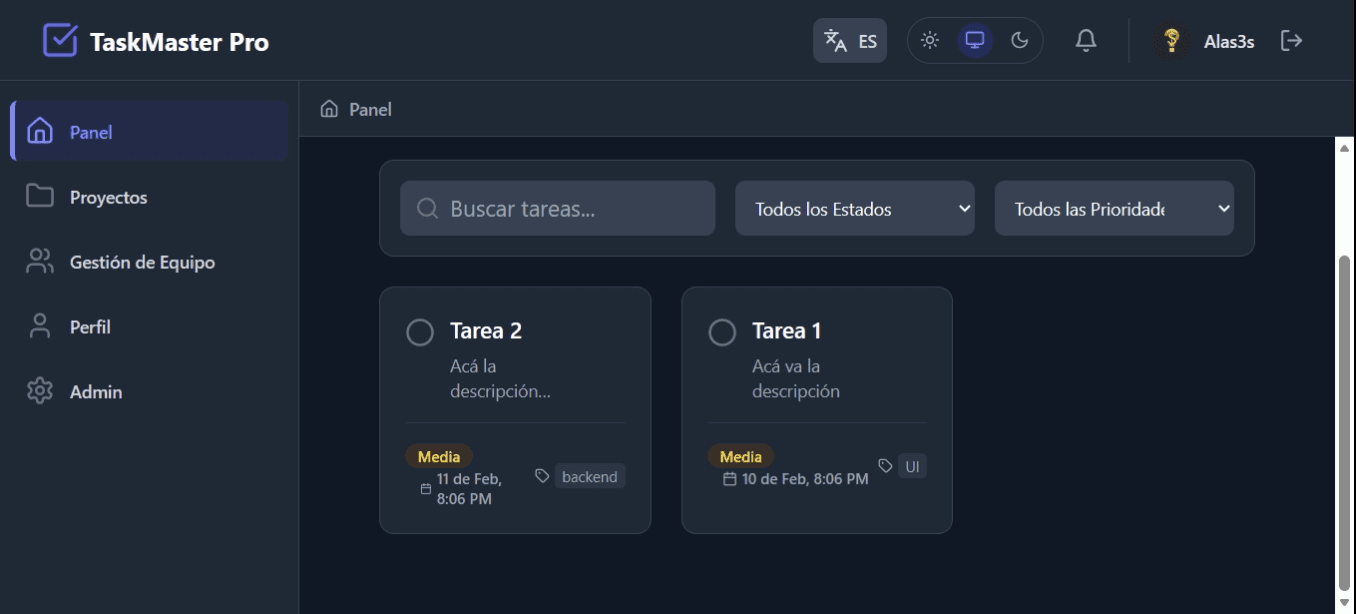Click the magnifier icon in search box
Viewport: 1356px width, 614px height.
tap(427, 208)
